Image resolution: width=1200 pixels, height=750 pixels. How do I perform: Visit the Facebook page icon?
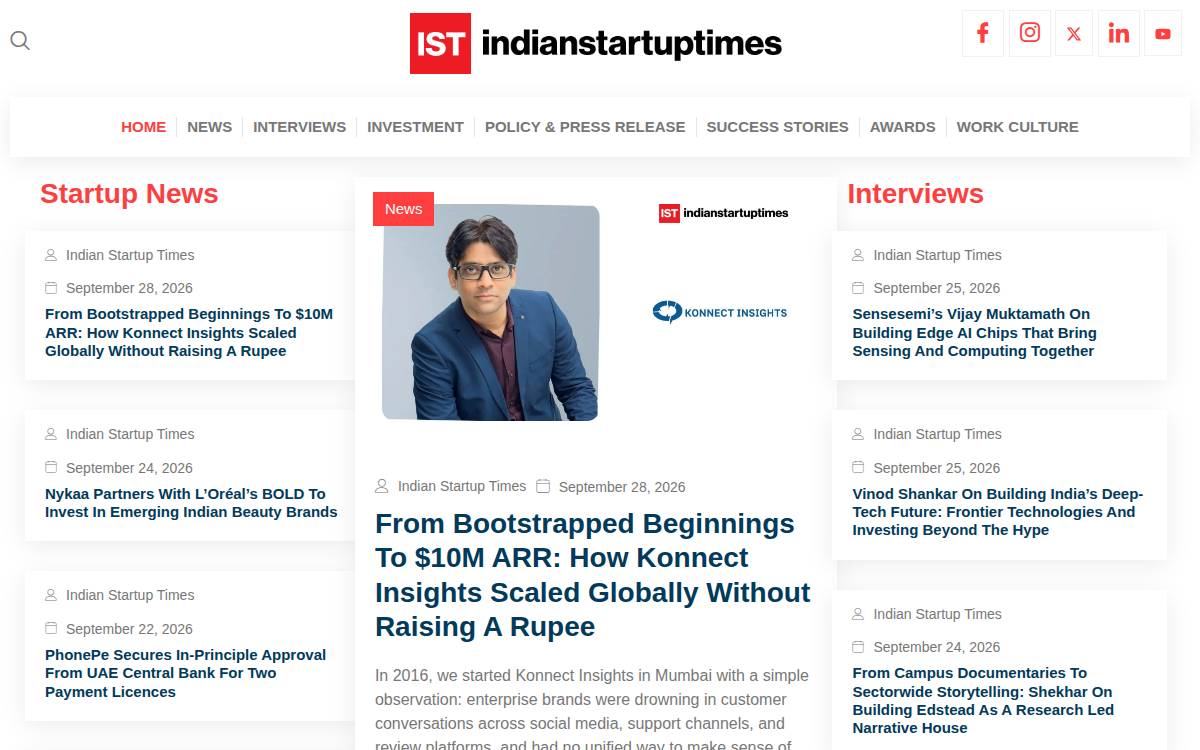(x=983, y=33)
